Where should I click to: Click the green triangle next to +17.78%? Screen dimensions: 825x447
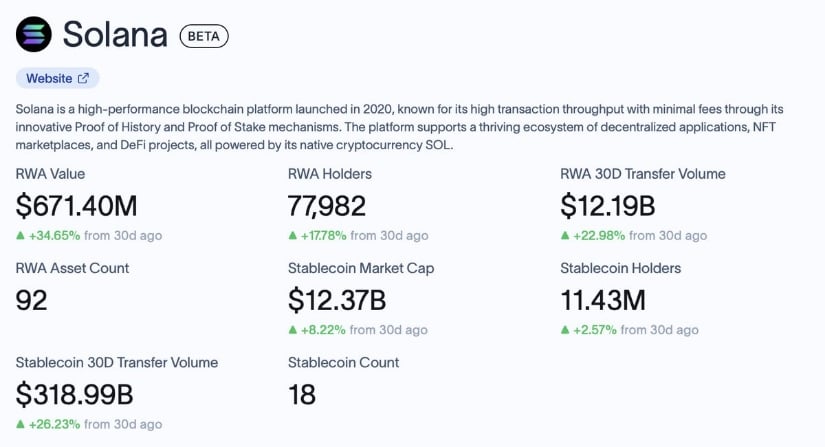pos(293,235)
